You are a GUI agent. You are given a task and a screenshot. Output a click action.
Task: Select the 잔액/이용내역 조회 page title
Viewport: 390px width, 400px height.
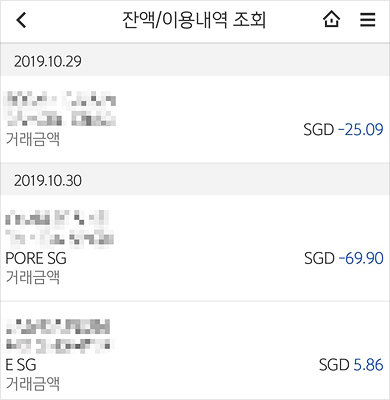194,20
